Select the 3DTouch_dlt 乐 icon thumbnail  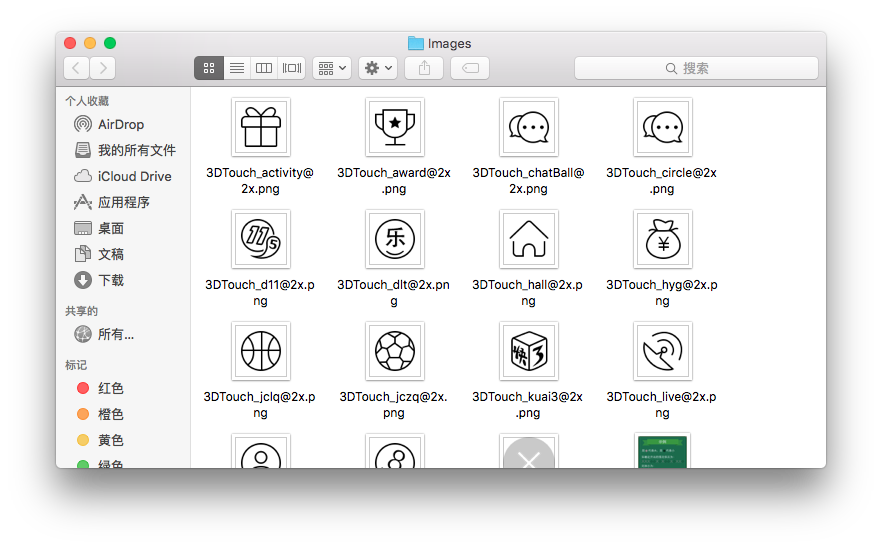tap(394, 239)
